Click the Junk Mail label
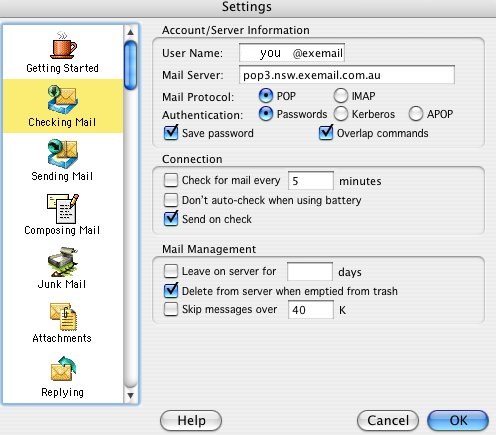 pos(62,284)
